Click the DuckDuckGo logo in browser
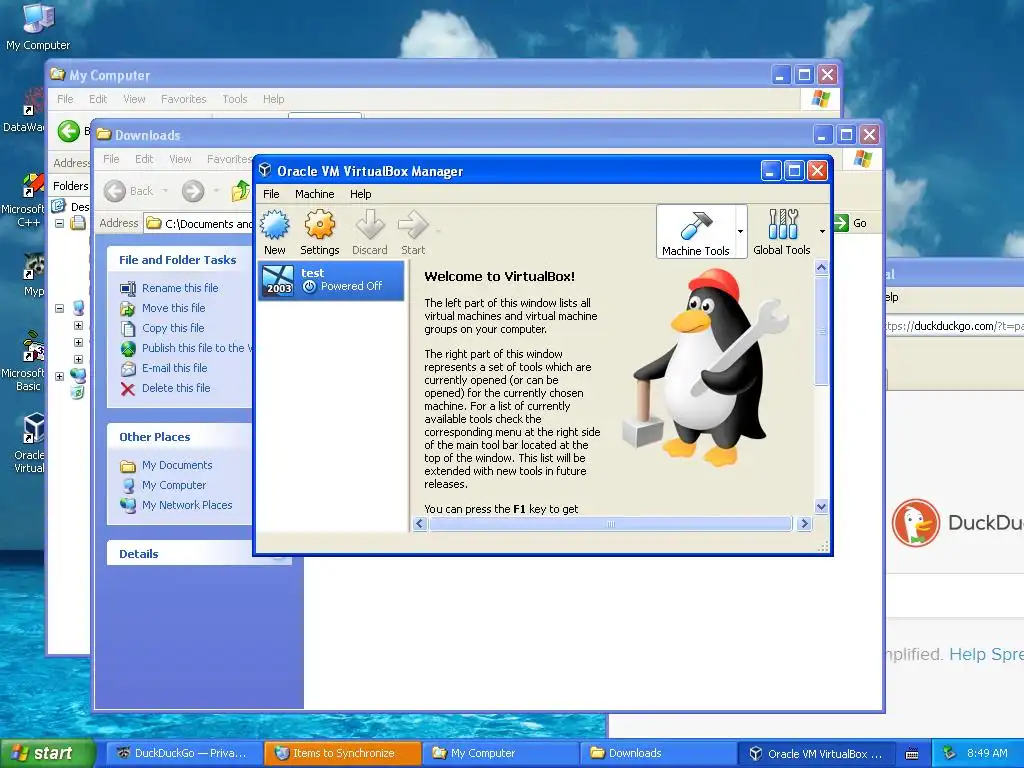This screenshot has width=1024, height=768. coord(916,523)
